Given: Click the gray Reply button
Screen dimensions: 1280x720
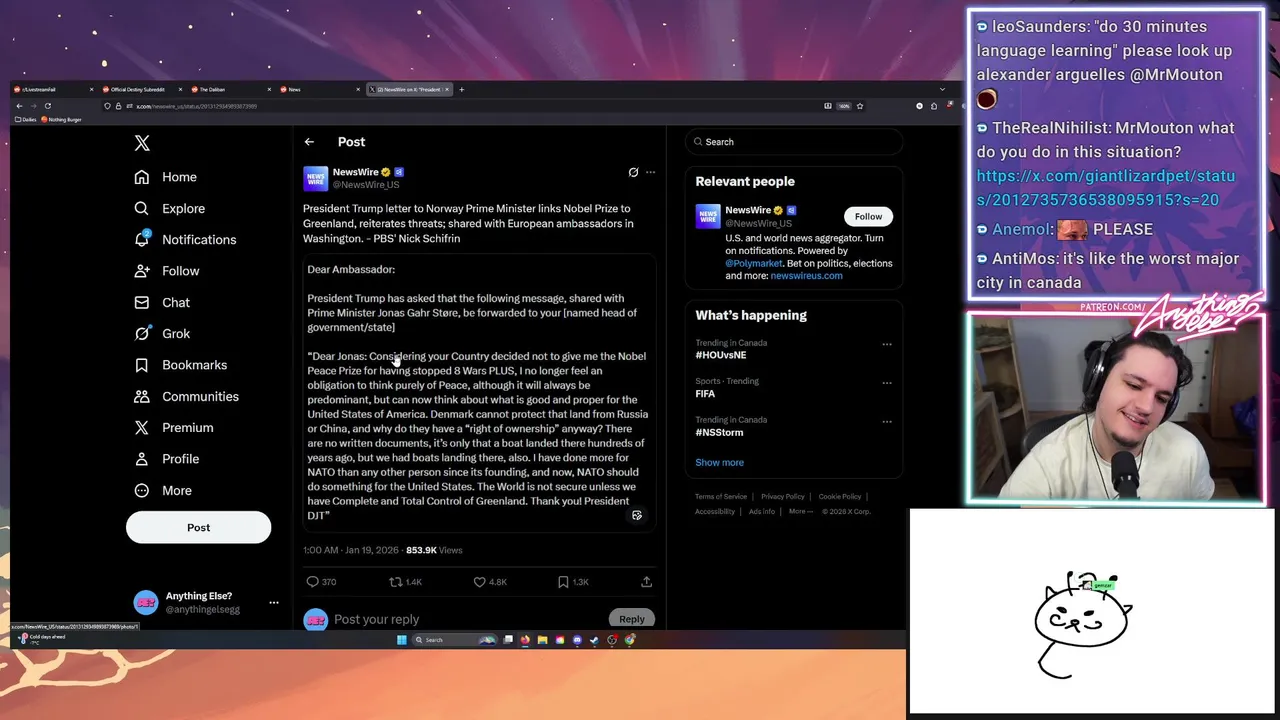Looking at the screenshot, I should 631,619.
